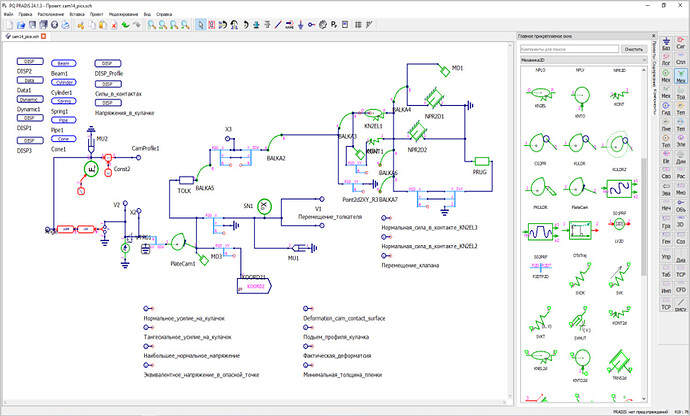Select the Гид hydraulics category icon
This screenshot has height=416, width=690.
[x=666, y=108]
